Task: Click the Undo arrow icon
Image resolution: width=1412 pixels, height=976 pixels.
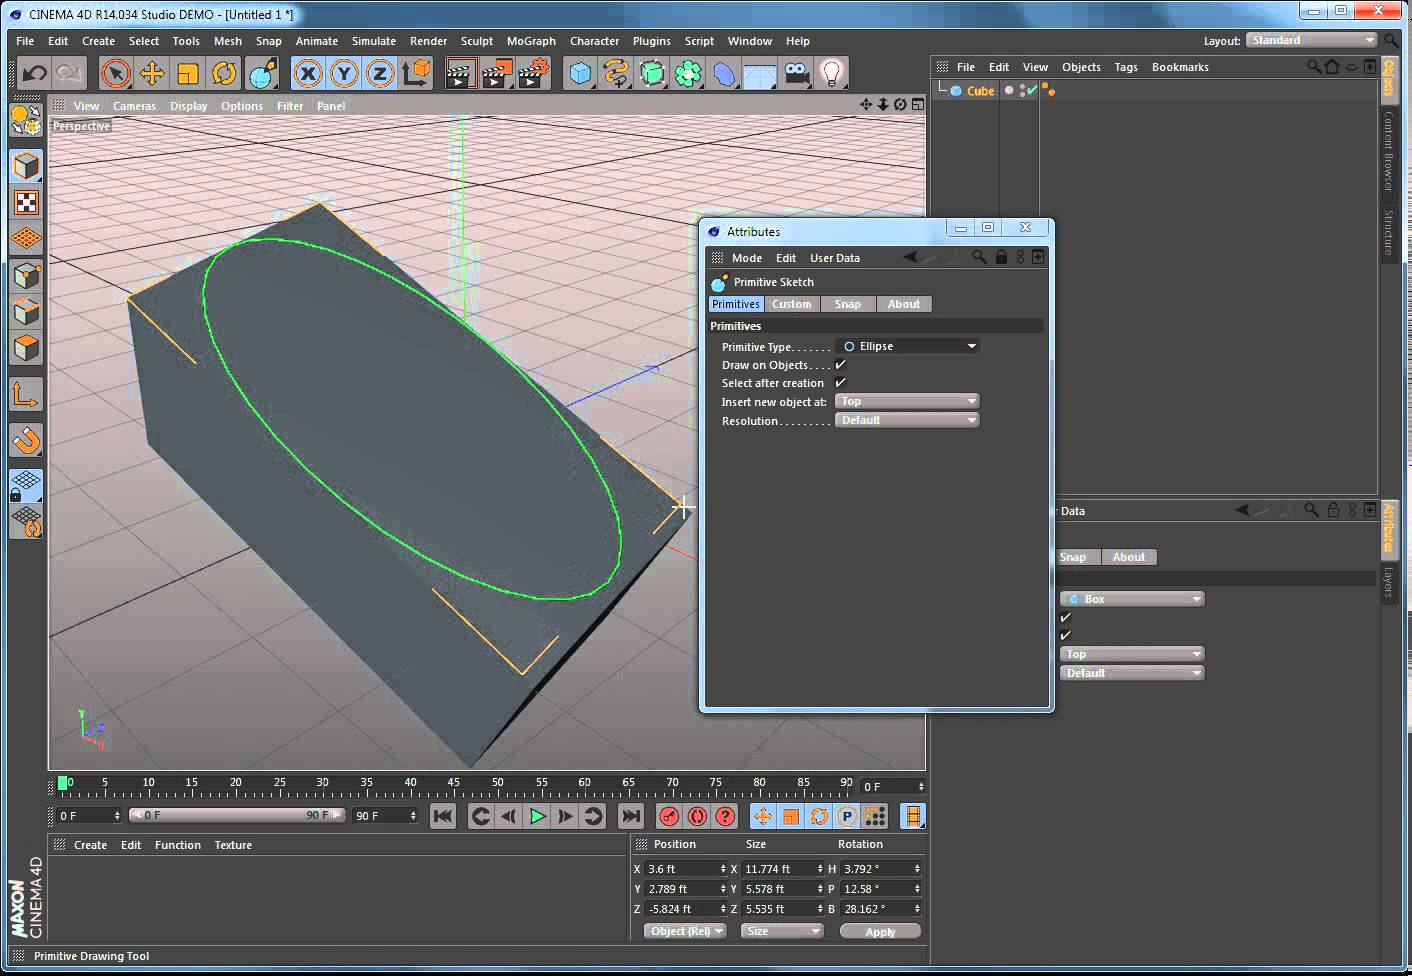Action: 34,73
